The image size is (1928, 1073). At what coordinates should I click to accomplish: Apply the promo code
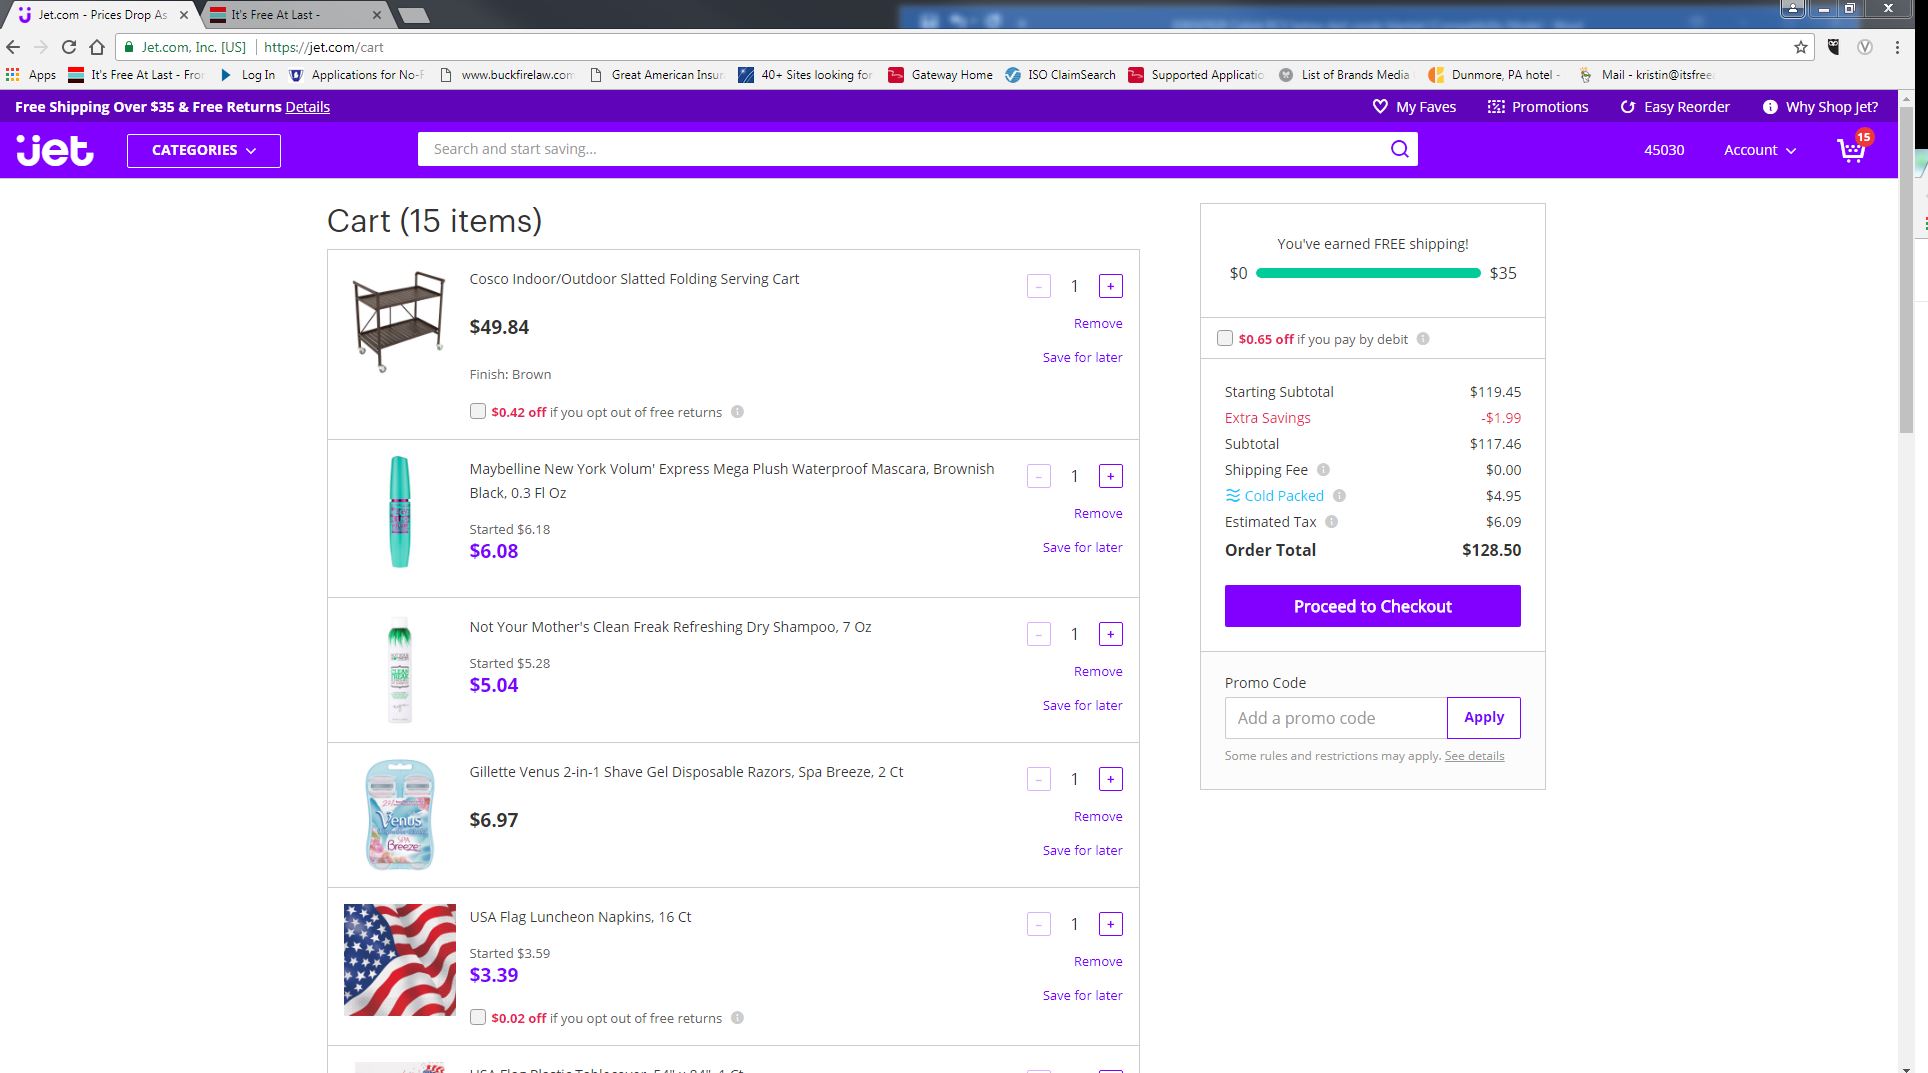click(1484, 718)
